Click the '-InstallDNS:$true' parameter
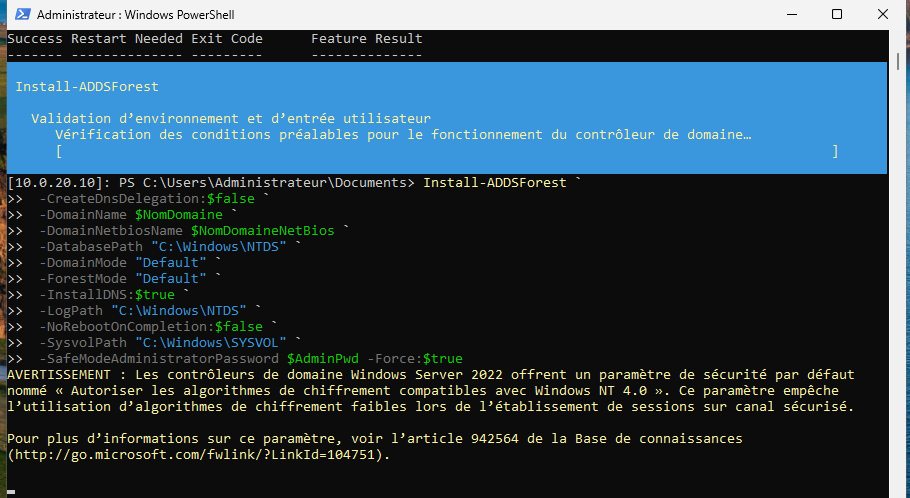The width and height of the screenshot is (910, 498). [107, 295]
